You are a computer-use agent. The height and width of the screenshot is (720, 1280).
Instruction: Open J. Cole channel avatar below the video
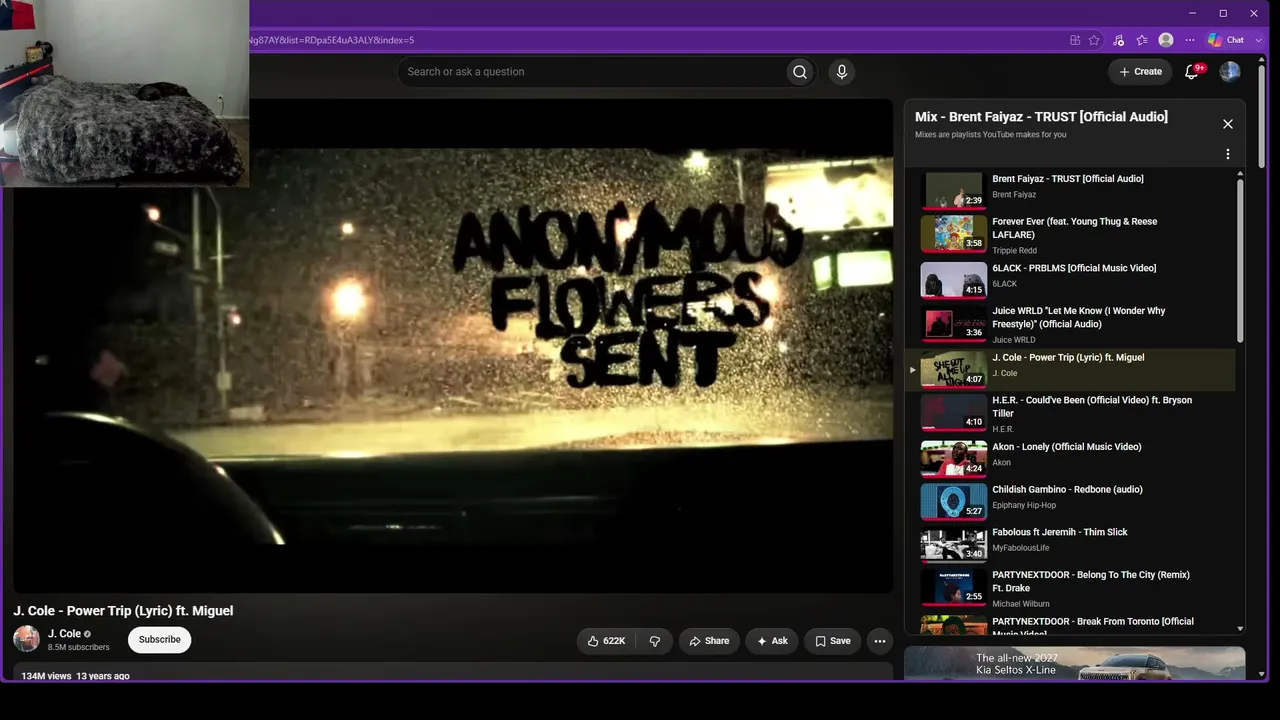(27, 639)
